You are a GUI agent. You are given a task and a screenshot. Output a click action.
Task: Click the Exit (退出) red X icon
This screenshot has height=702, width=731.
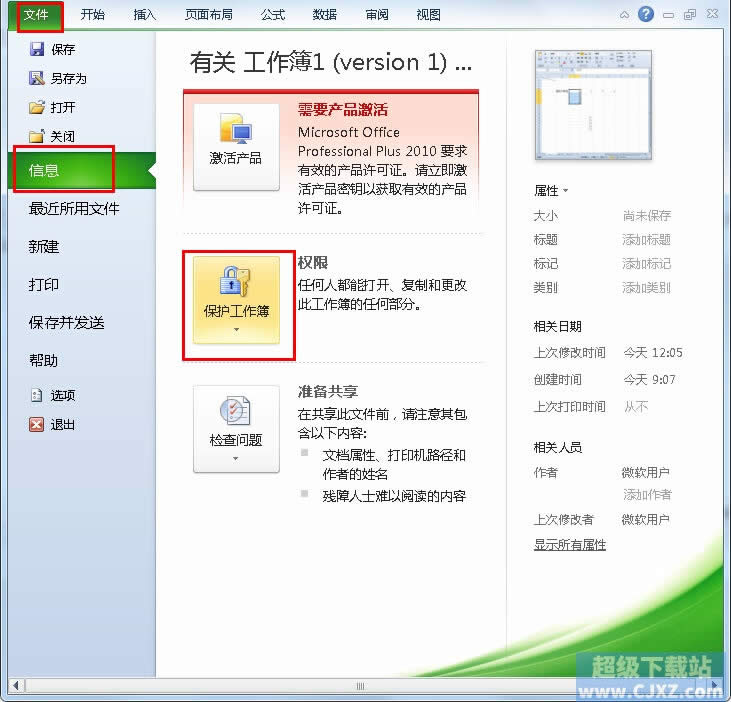tap(37, 424)
